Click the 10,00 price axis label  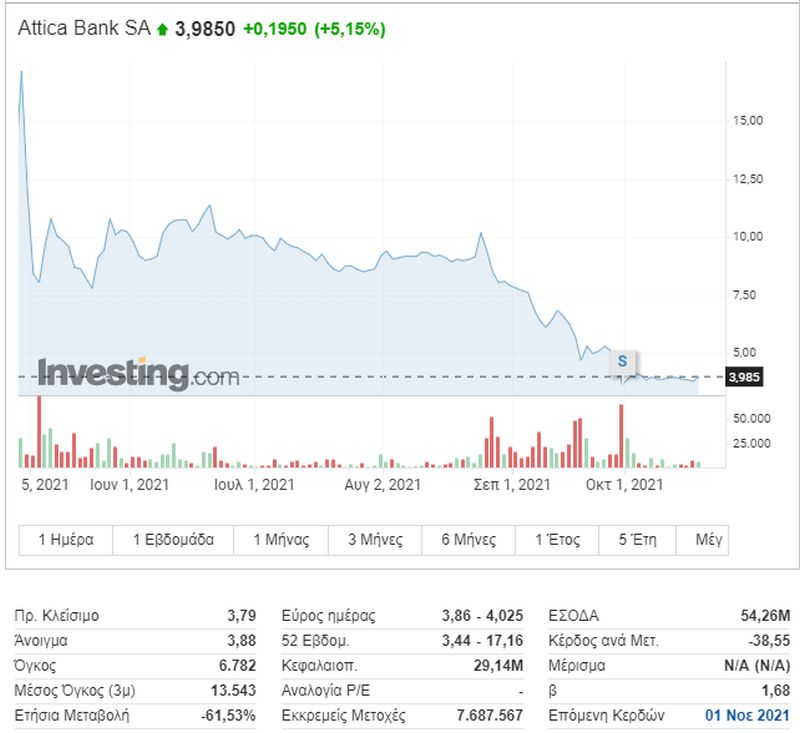click(748, 236)
